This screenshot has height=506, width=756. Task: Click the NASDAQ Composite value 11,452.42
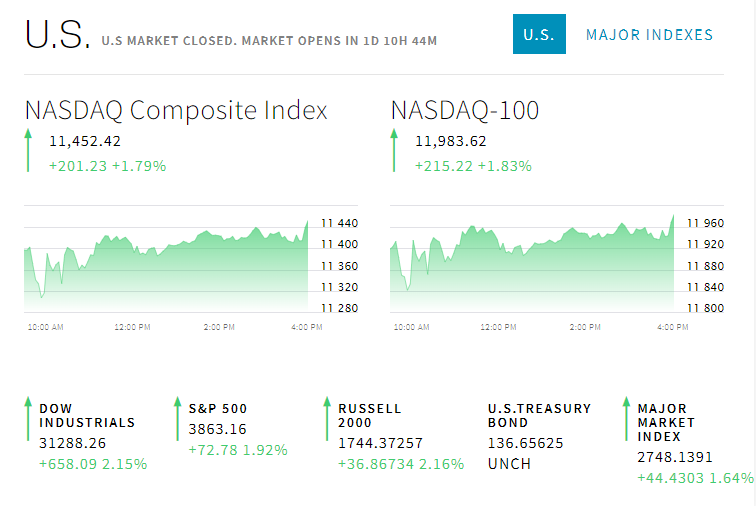tap(85, 141)
